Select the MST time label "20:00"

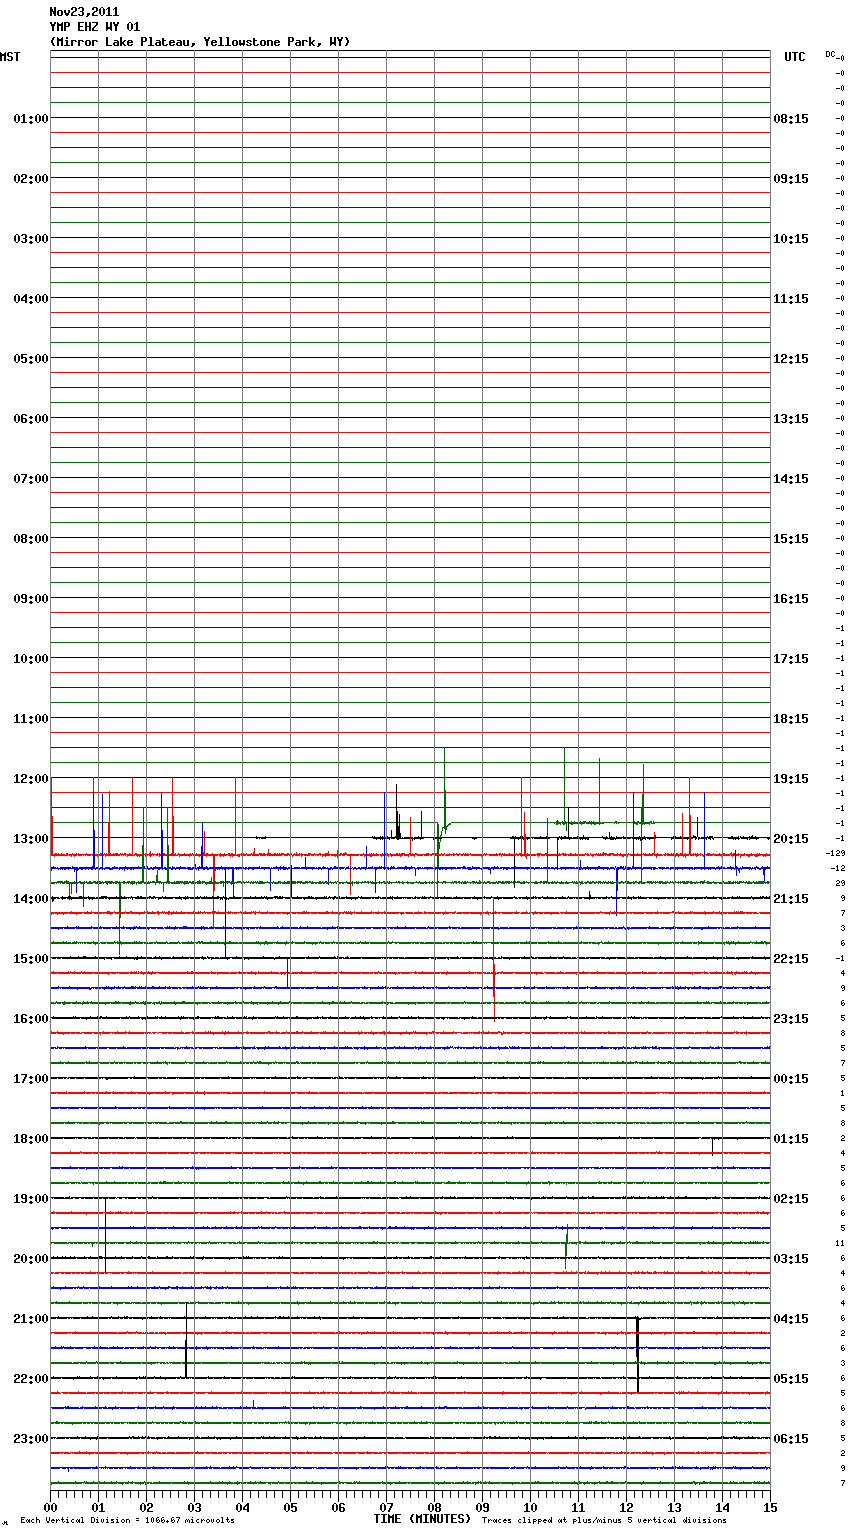(x=31, y=1259)
